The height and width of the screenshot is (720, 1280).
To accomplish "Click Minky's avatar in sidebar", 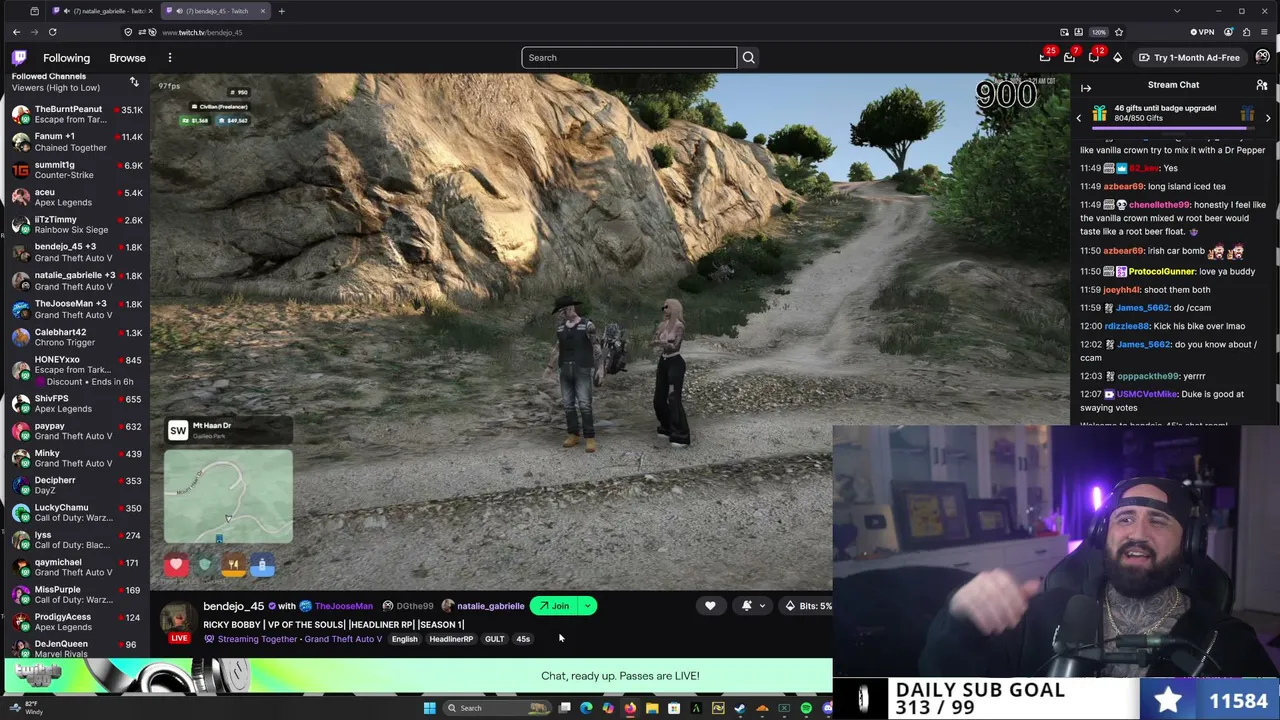I will pos(20,458).
